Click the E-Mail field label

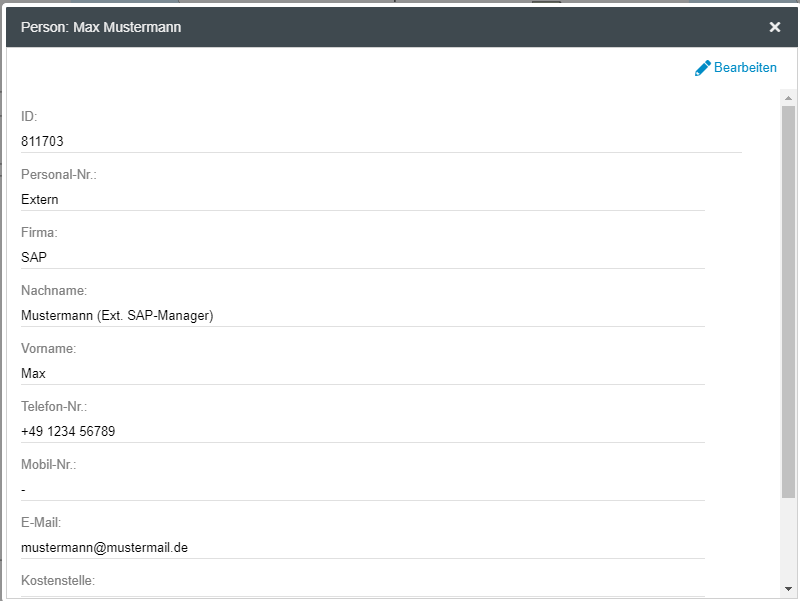(x=41, y=522)
